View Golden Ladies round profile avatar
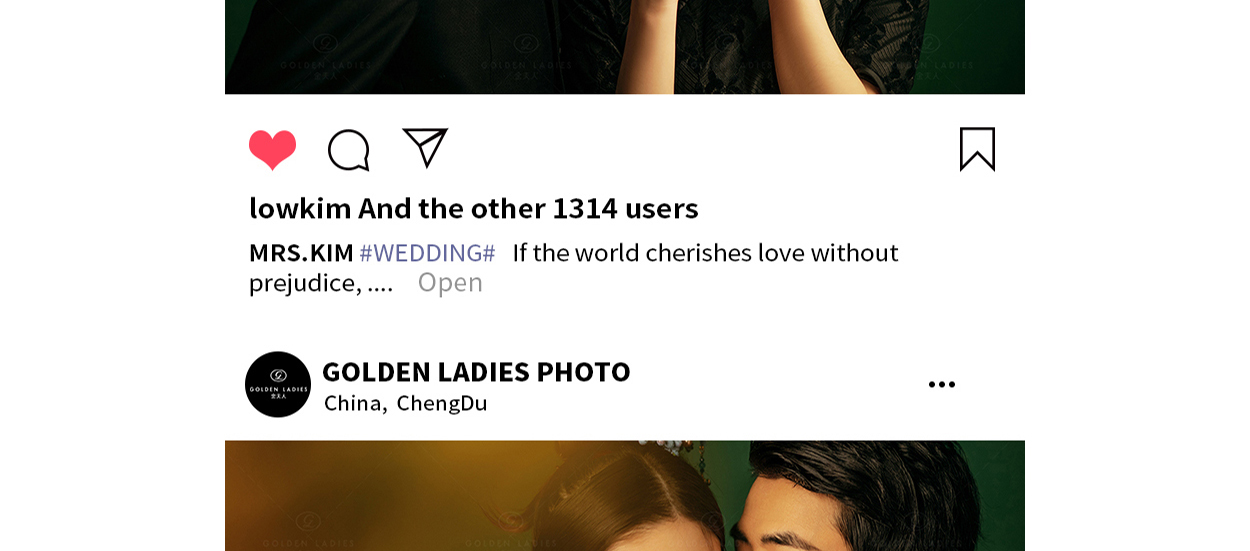This screenshot has width=1250, height=551. [278, 384]
